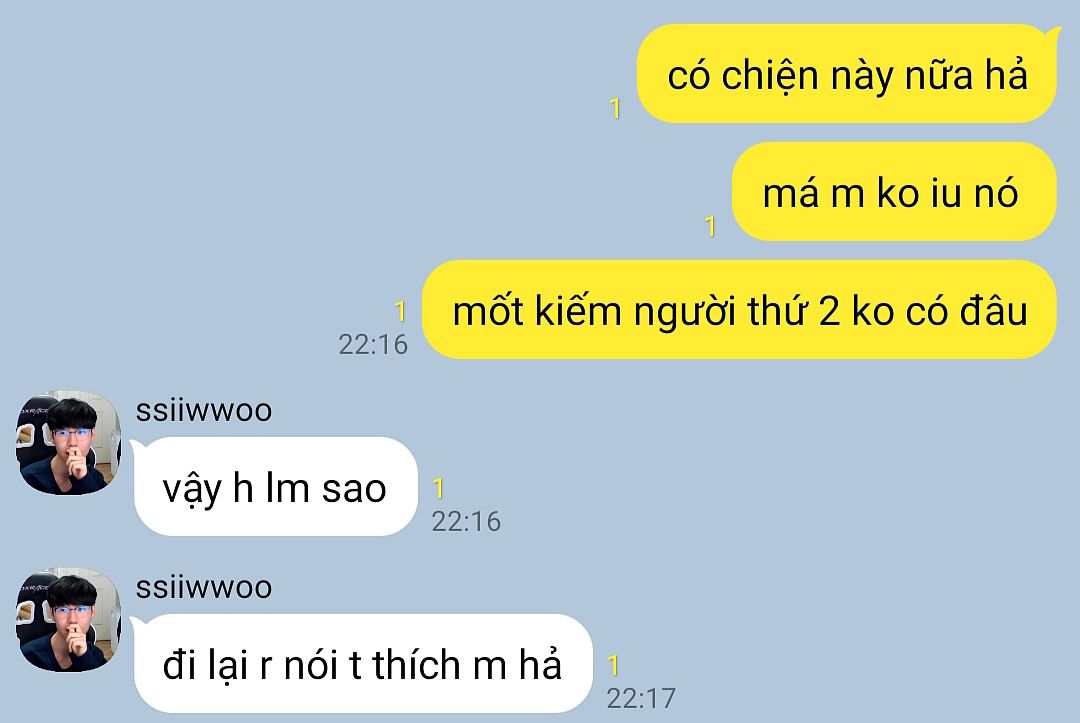The image size is (1080, 723).
Task: Select the message "mốt kiếm người thứ 2 ko có đâu"
Action: (x=739, y=309)
